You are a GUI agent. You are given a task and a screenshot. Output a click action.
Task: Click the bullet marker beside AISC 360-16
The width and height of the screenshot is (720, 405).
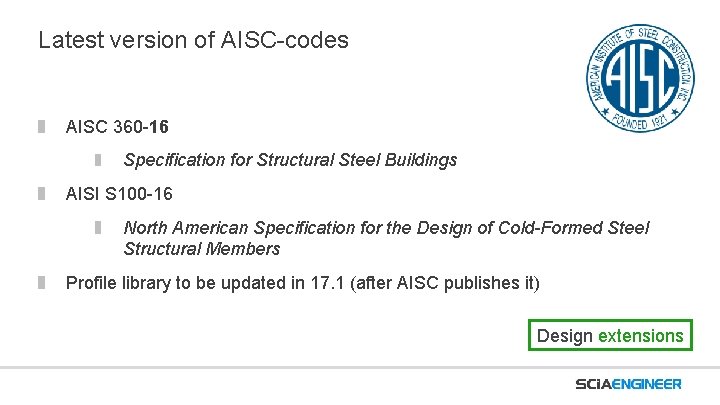click(41, 127)
